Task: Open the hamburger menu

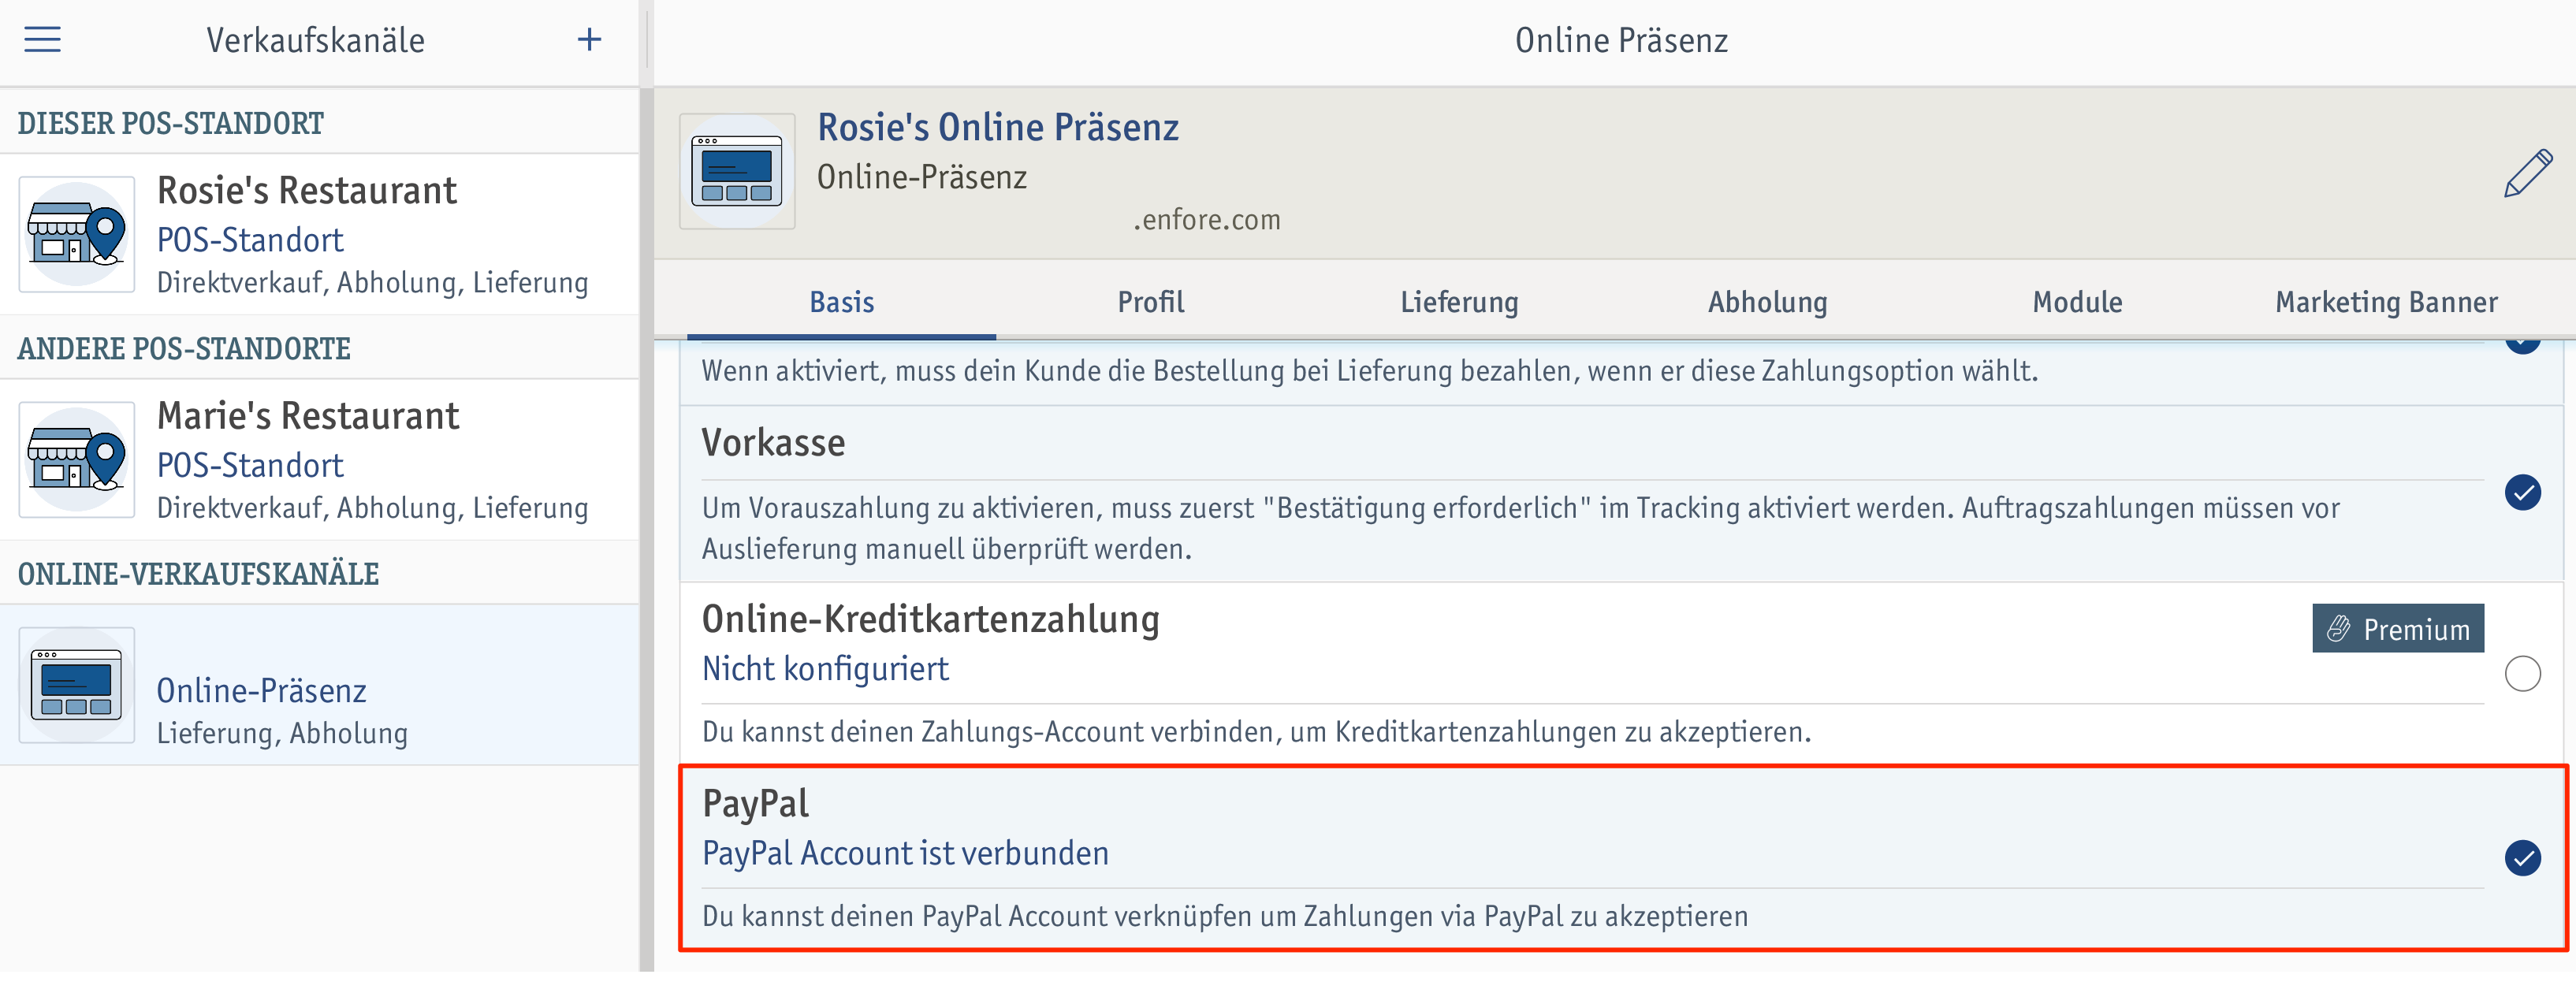Action: coord(42,40)
